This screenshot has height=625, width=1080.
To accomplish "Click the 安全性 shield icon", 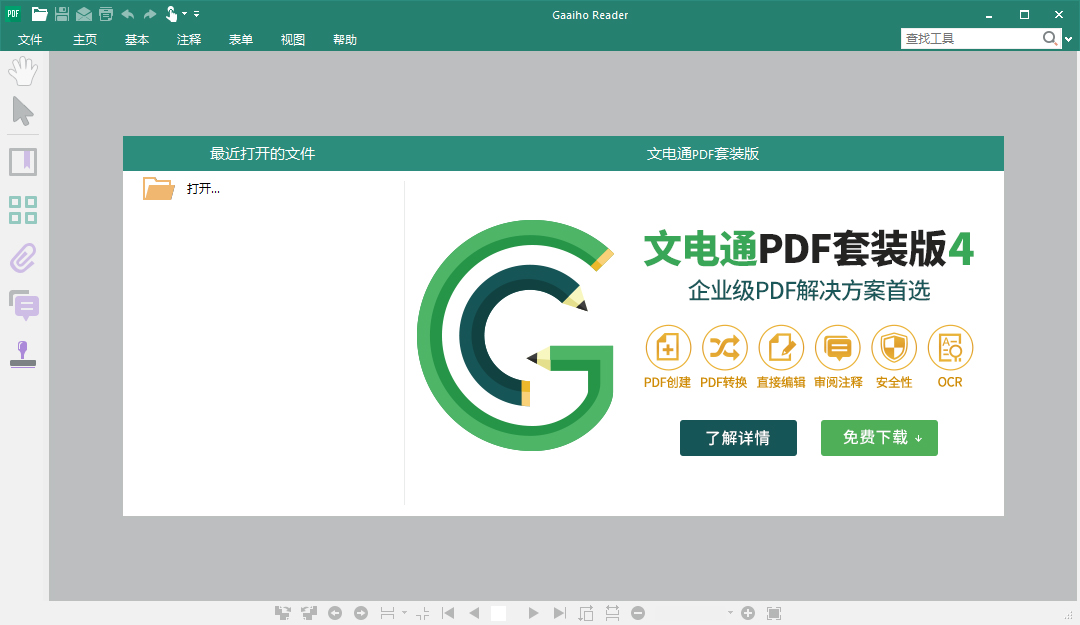I will point(894,348).
